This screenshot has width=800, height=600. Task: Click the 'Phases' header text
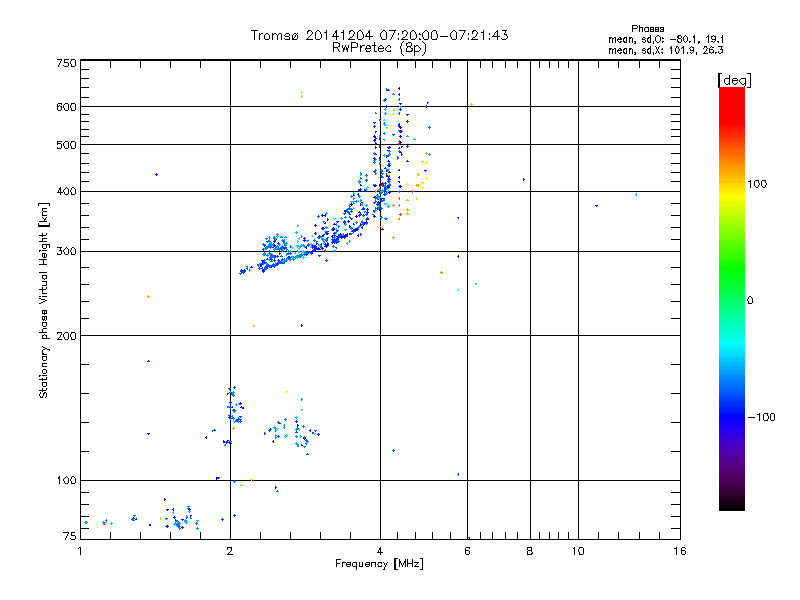tap(647, 29)
